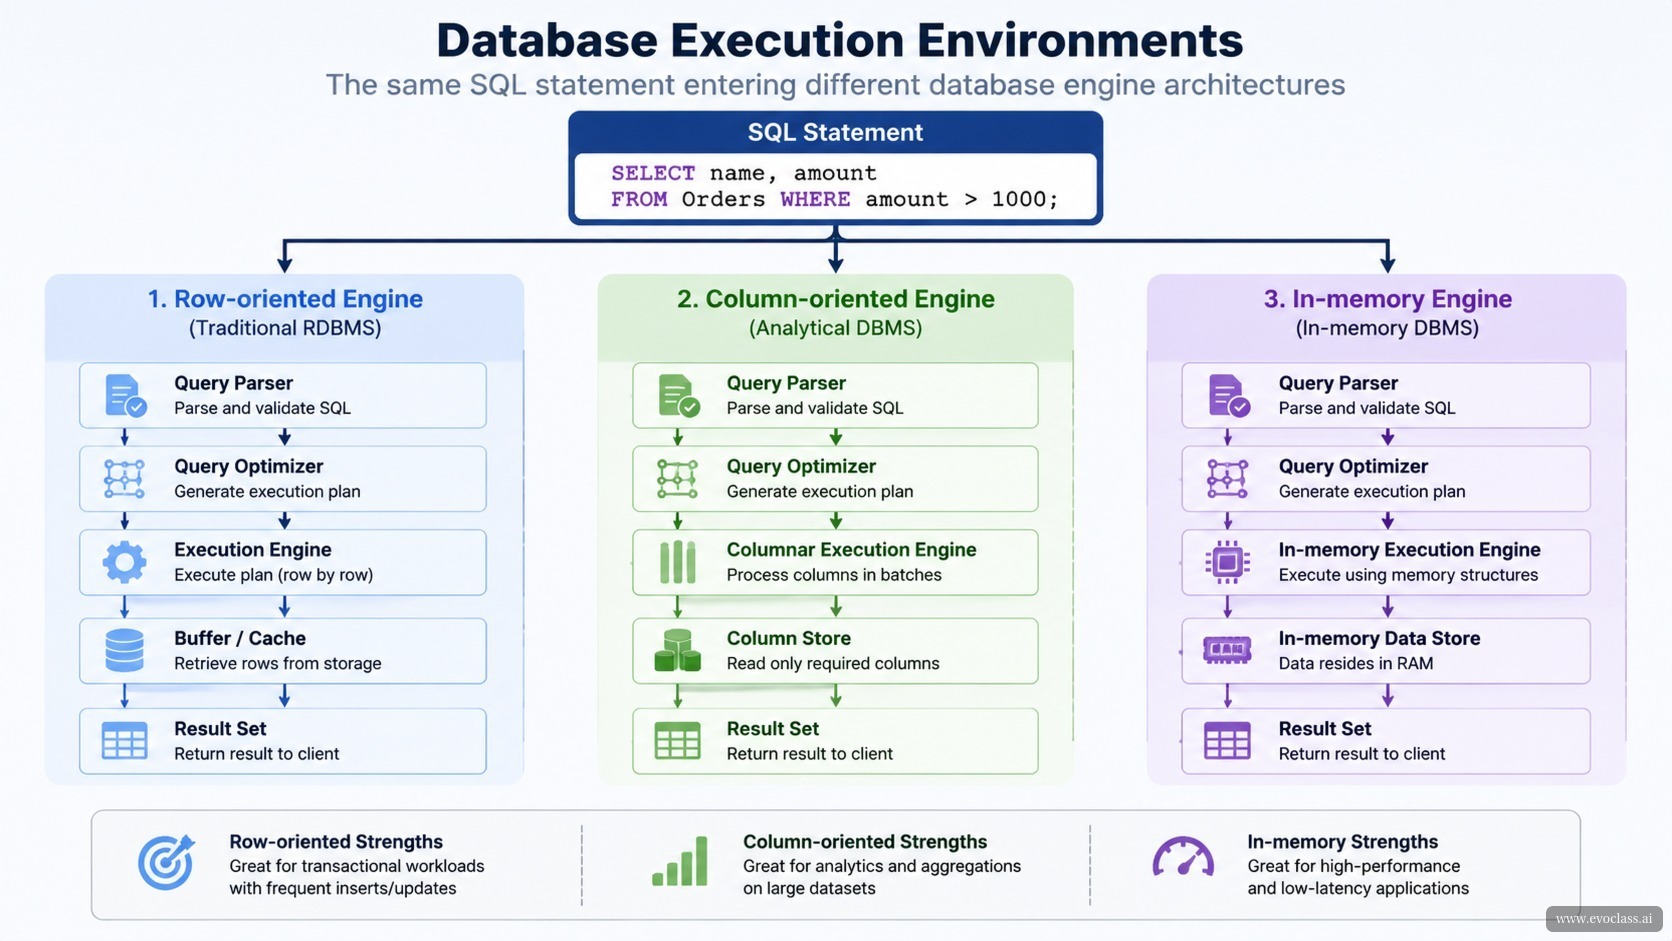The width and height of the screenshot is (1672, 941).
Task: Click the purple Result Set table icon
Action: (x=1227, y=741)
